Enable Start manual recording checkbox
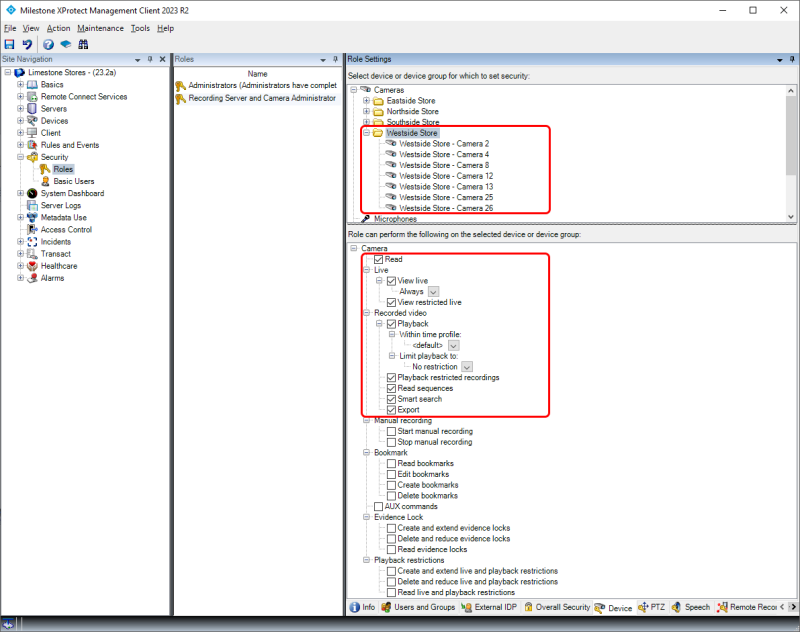The width and height of the screenshot is (800, 632). [x=391, y=432]
